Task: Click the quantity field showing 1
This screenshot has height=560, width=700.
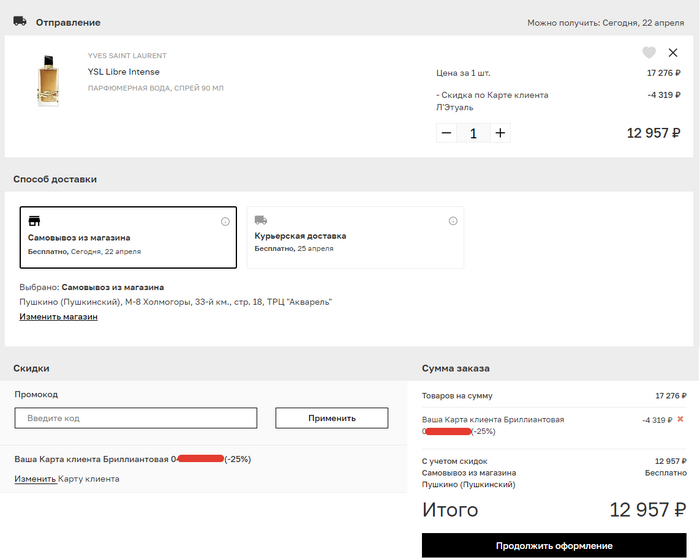Action: (x=473, y=133)
